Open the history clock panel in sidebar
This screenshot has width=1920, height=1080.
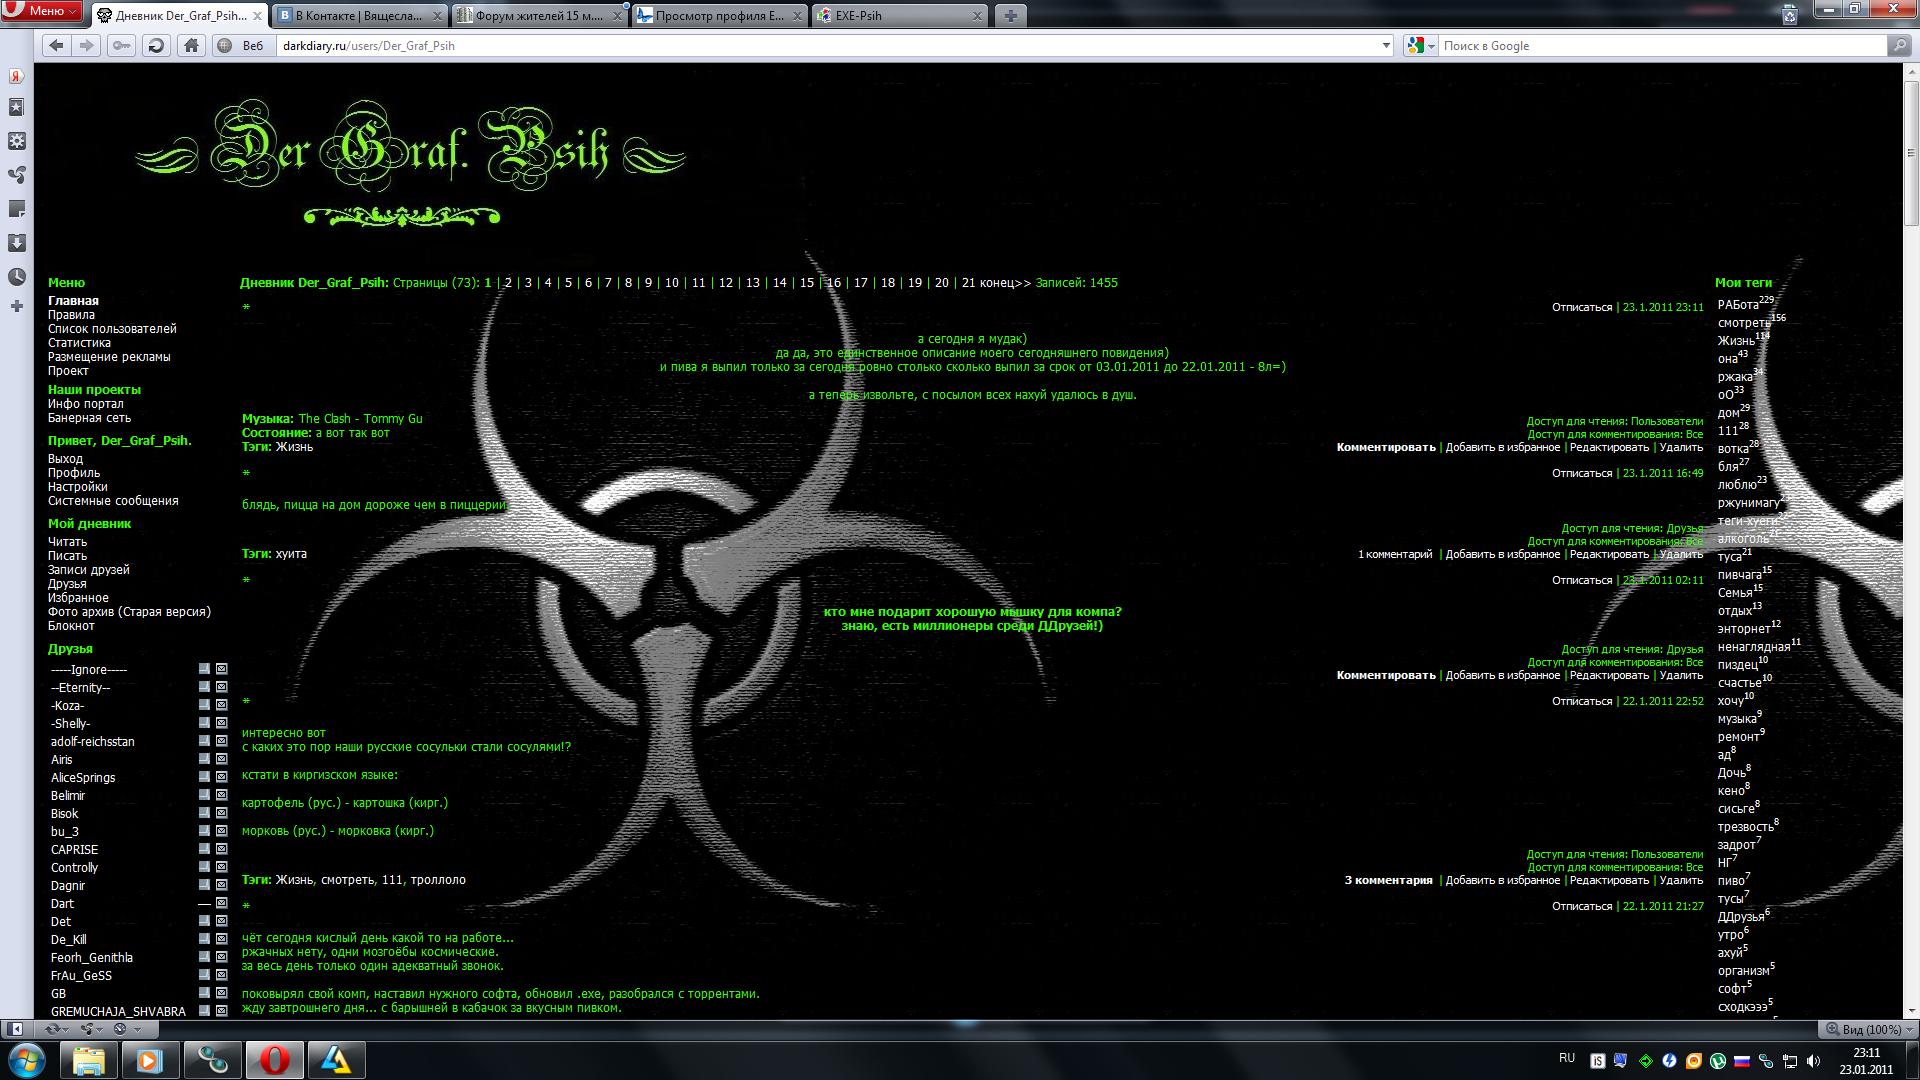(17, 277)
